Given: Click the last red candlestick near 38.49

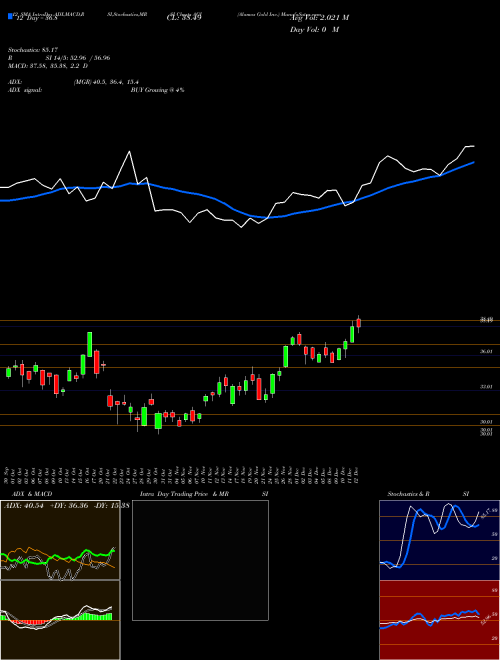Looking at the screenshot, I should [359, 323].
